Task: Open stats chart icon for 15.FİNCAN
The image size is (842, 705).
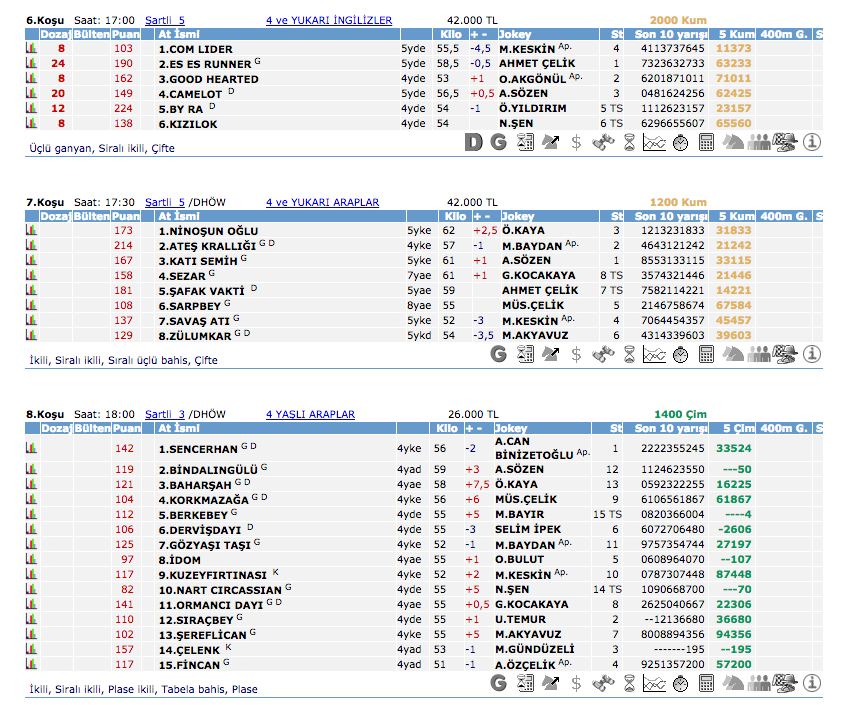Action: pyautogui.click(x=31, y=664)
